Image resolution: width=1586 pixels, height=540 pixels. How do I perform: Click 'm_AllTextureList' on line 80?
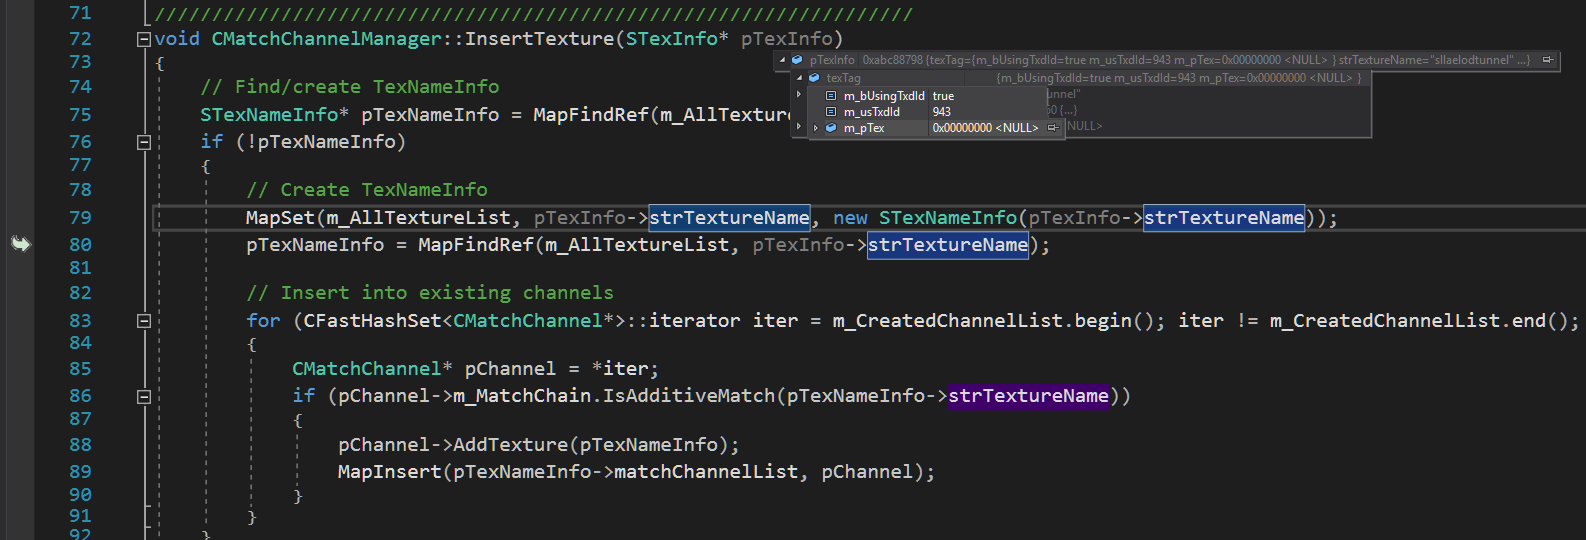coord(637,245)
